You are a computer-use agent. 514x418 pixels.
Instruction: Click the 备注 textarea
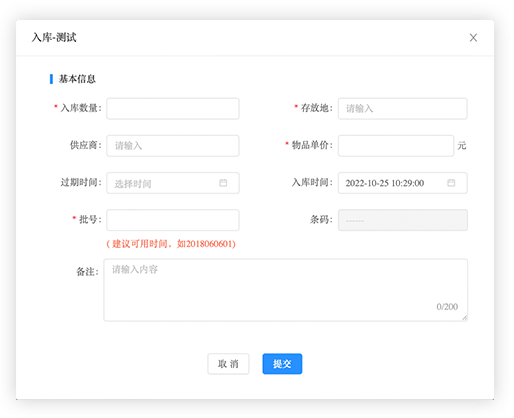[x=286, y=290]
